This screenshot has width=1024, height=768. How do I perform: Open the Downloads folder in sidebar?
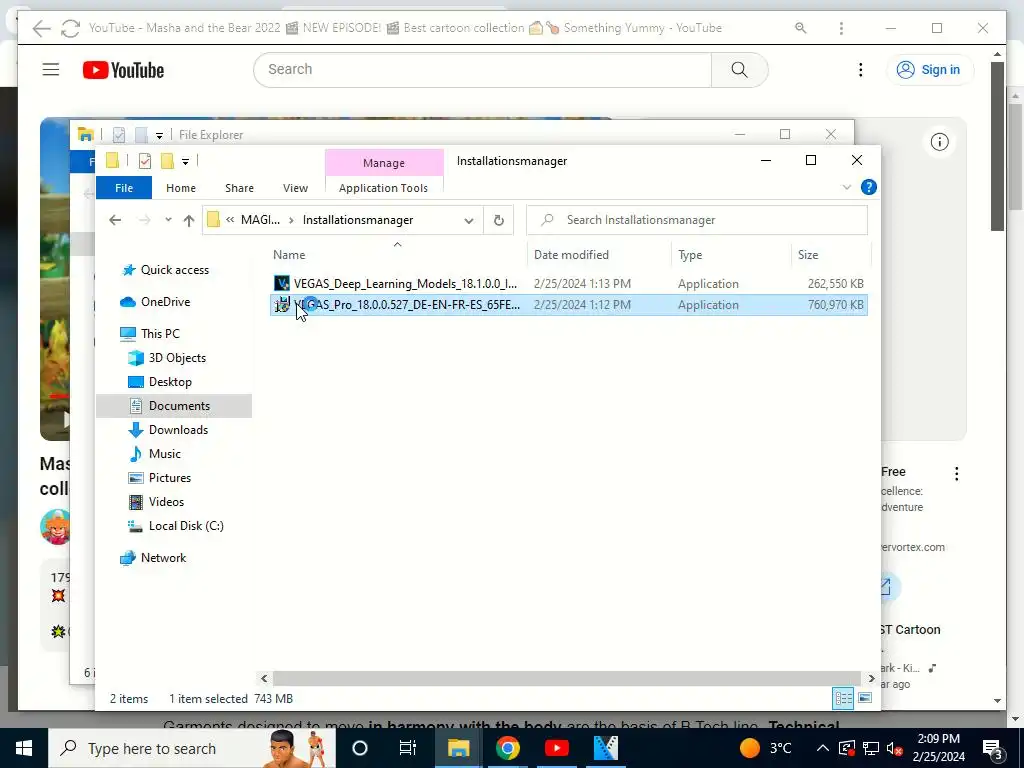coord(178,430)
